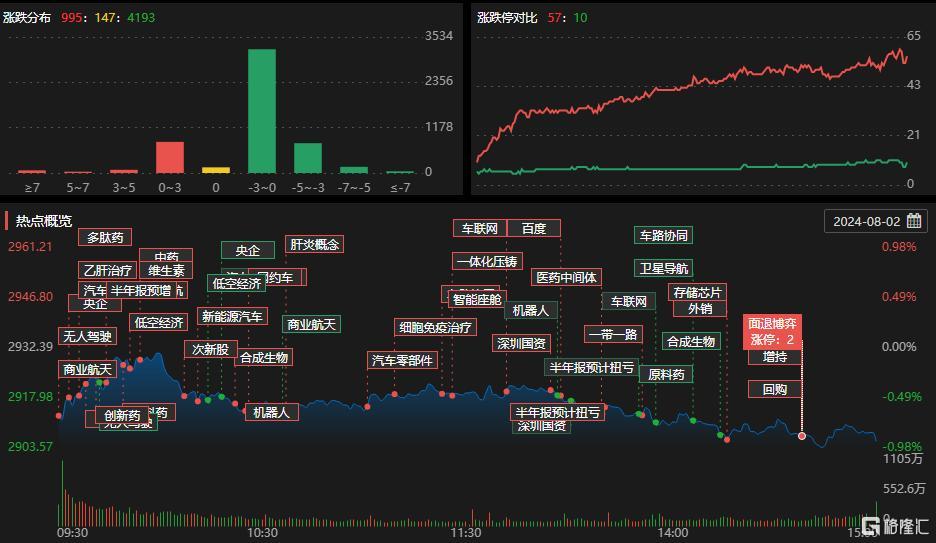Click the 肝炎概念 tag
Image resolution: width=936 pixels, height=543 pixels.
pyautogui.click(x=315, y=244)
